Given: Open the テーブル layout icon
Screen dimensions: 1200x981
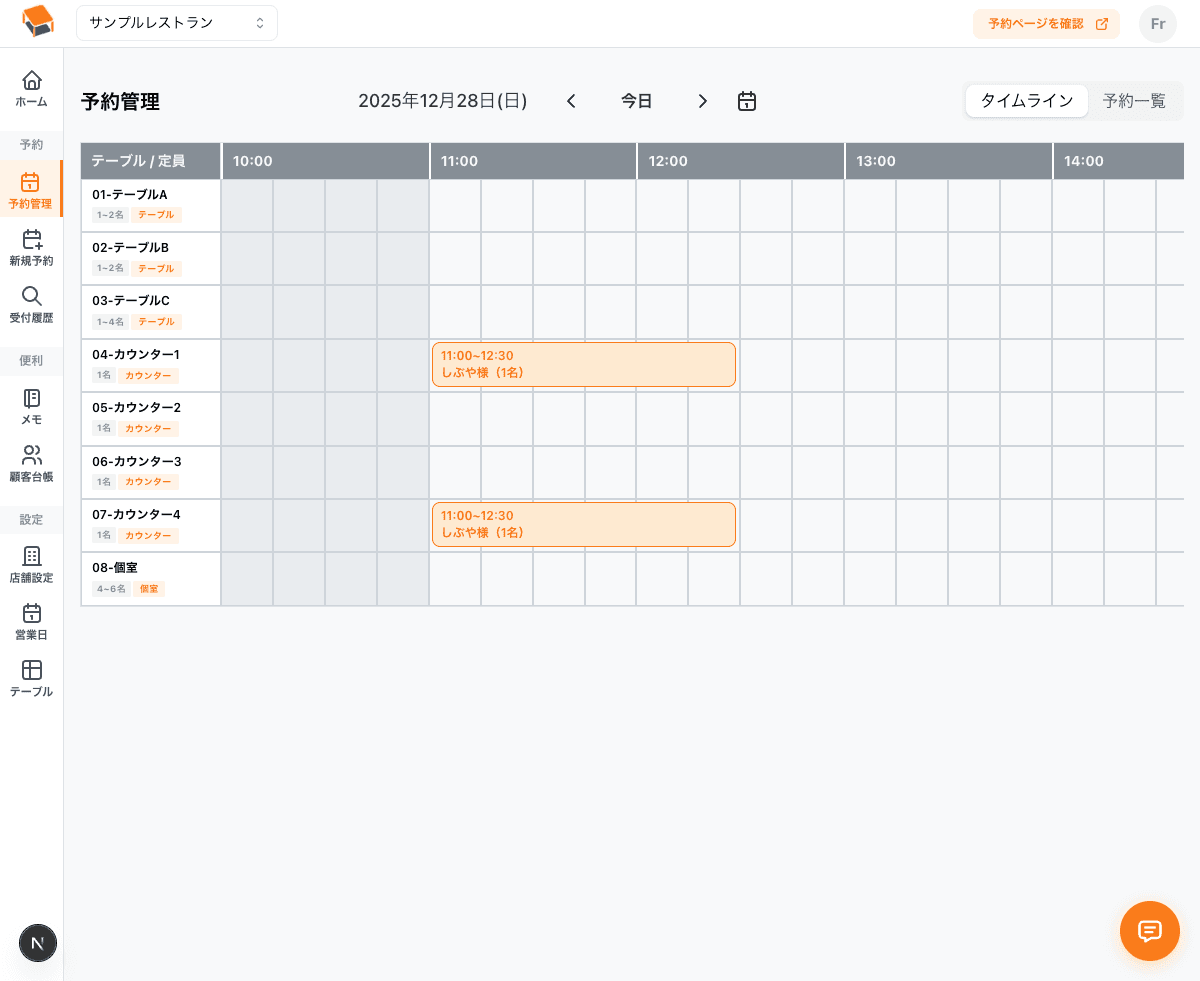Looking at the screenshot, I should click(x=32, y=670).
